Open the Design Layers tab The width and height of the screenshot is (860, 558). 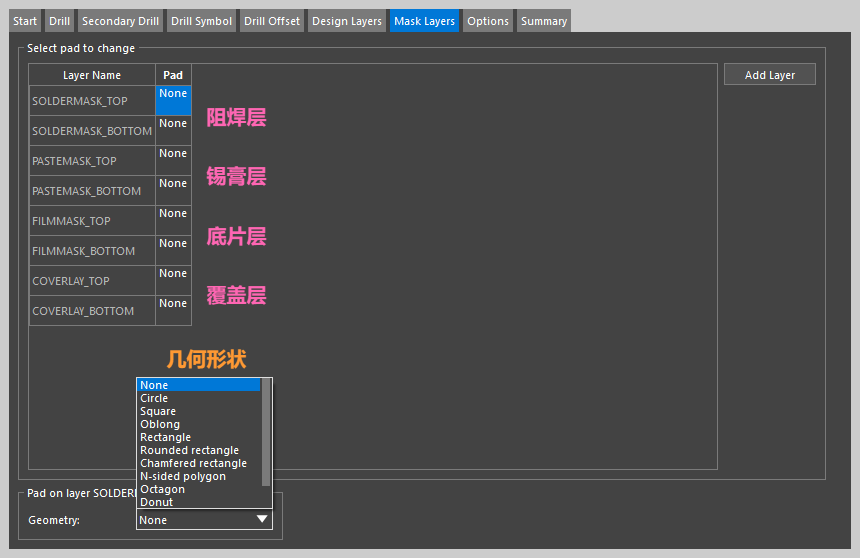(x=346, y=21)
